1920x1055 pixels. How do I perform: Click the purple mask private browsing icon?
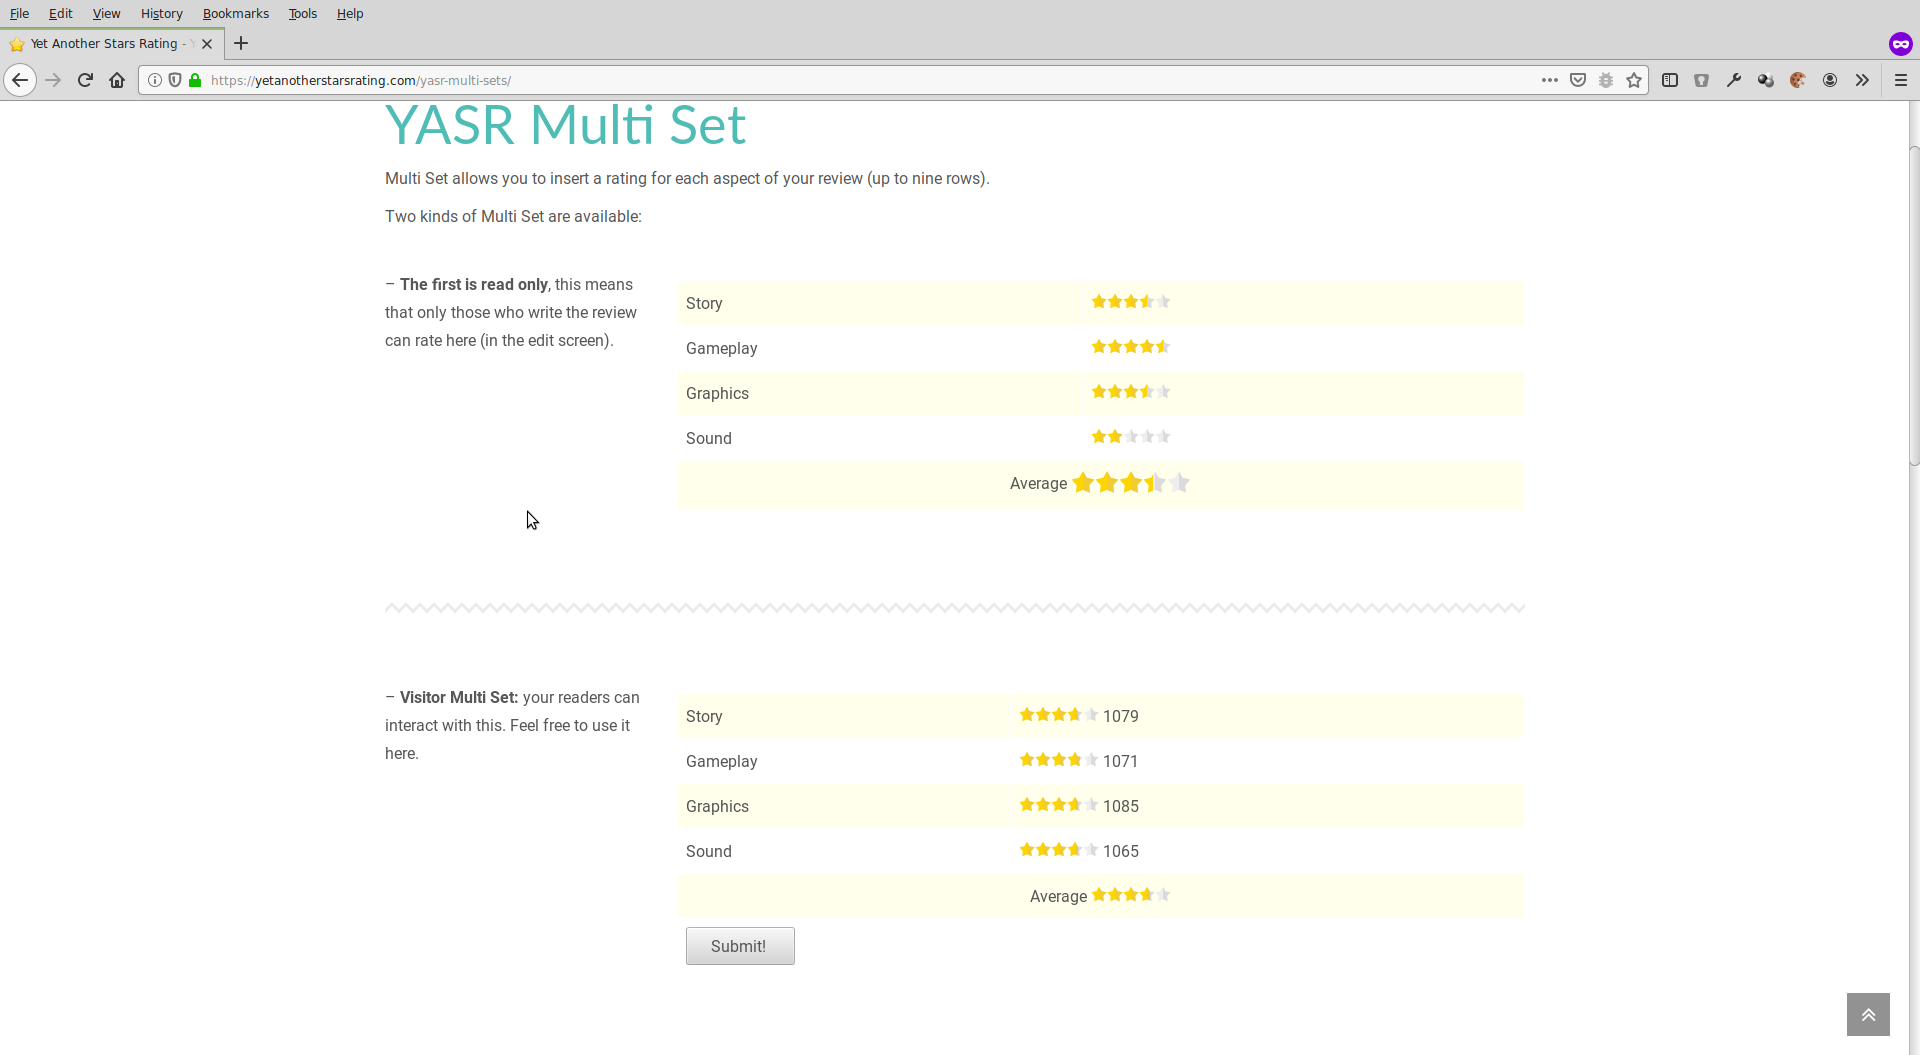point(1900,44)
